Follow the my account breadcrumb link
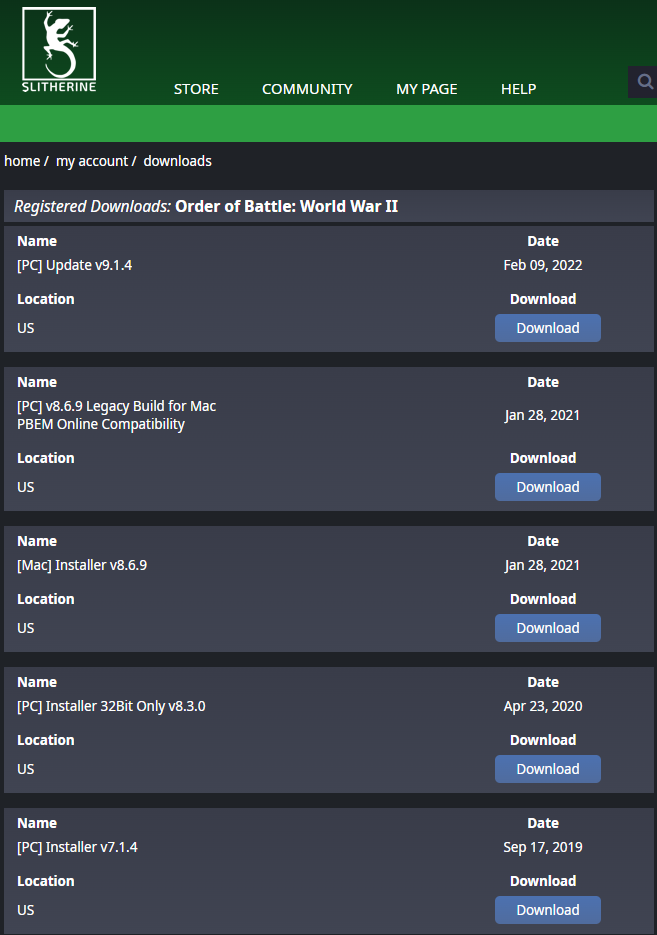Image resolution: width=657 pixels, height=935 pixels. [x=92, y=161]
